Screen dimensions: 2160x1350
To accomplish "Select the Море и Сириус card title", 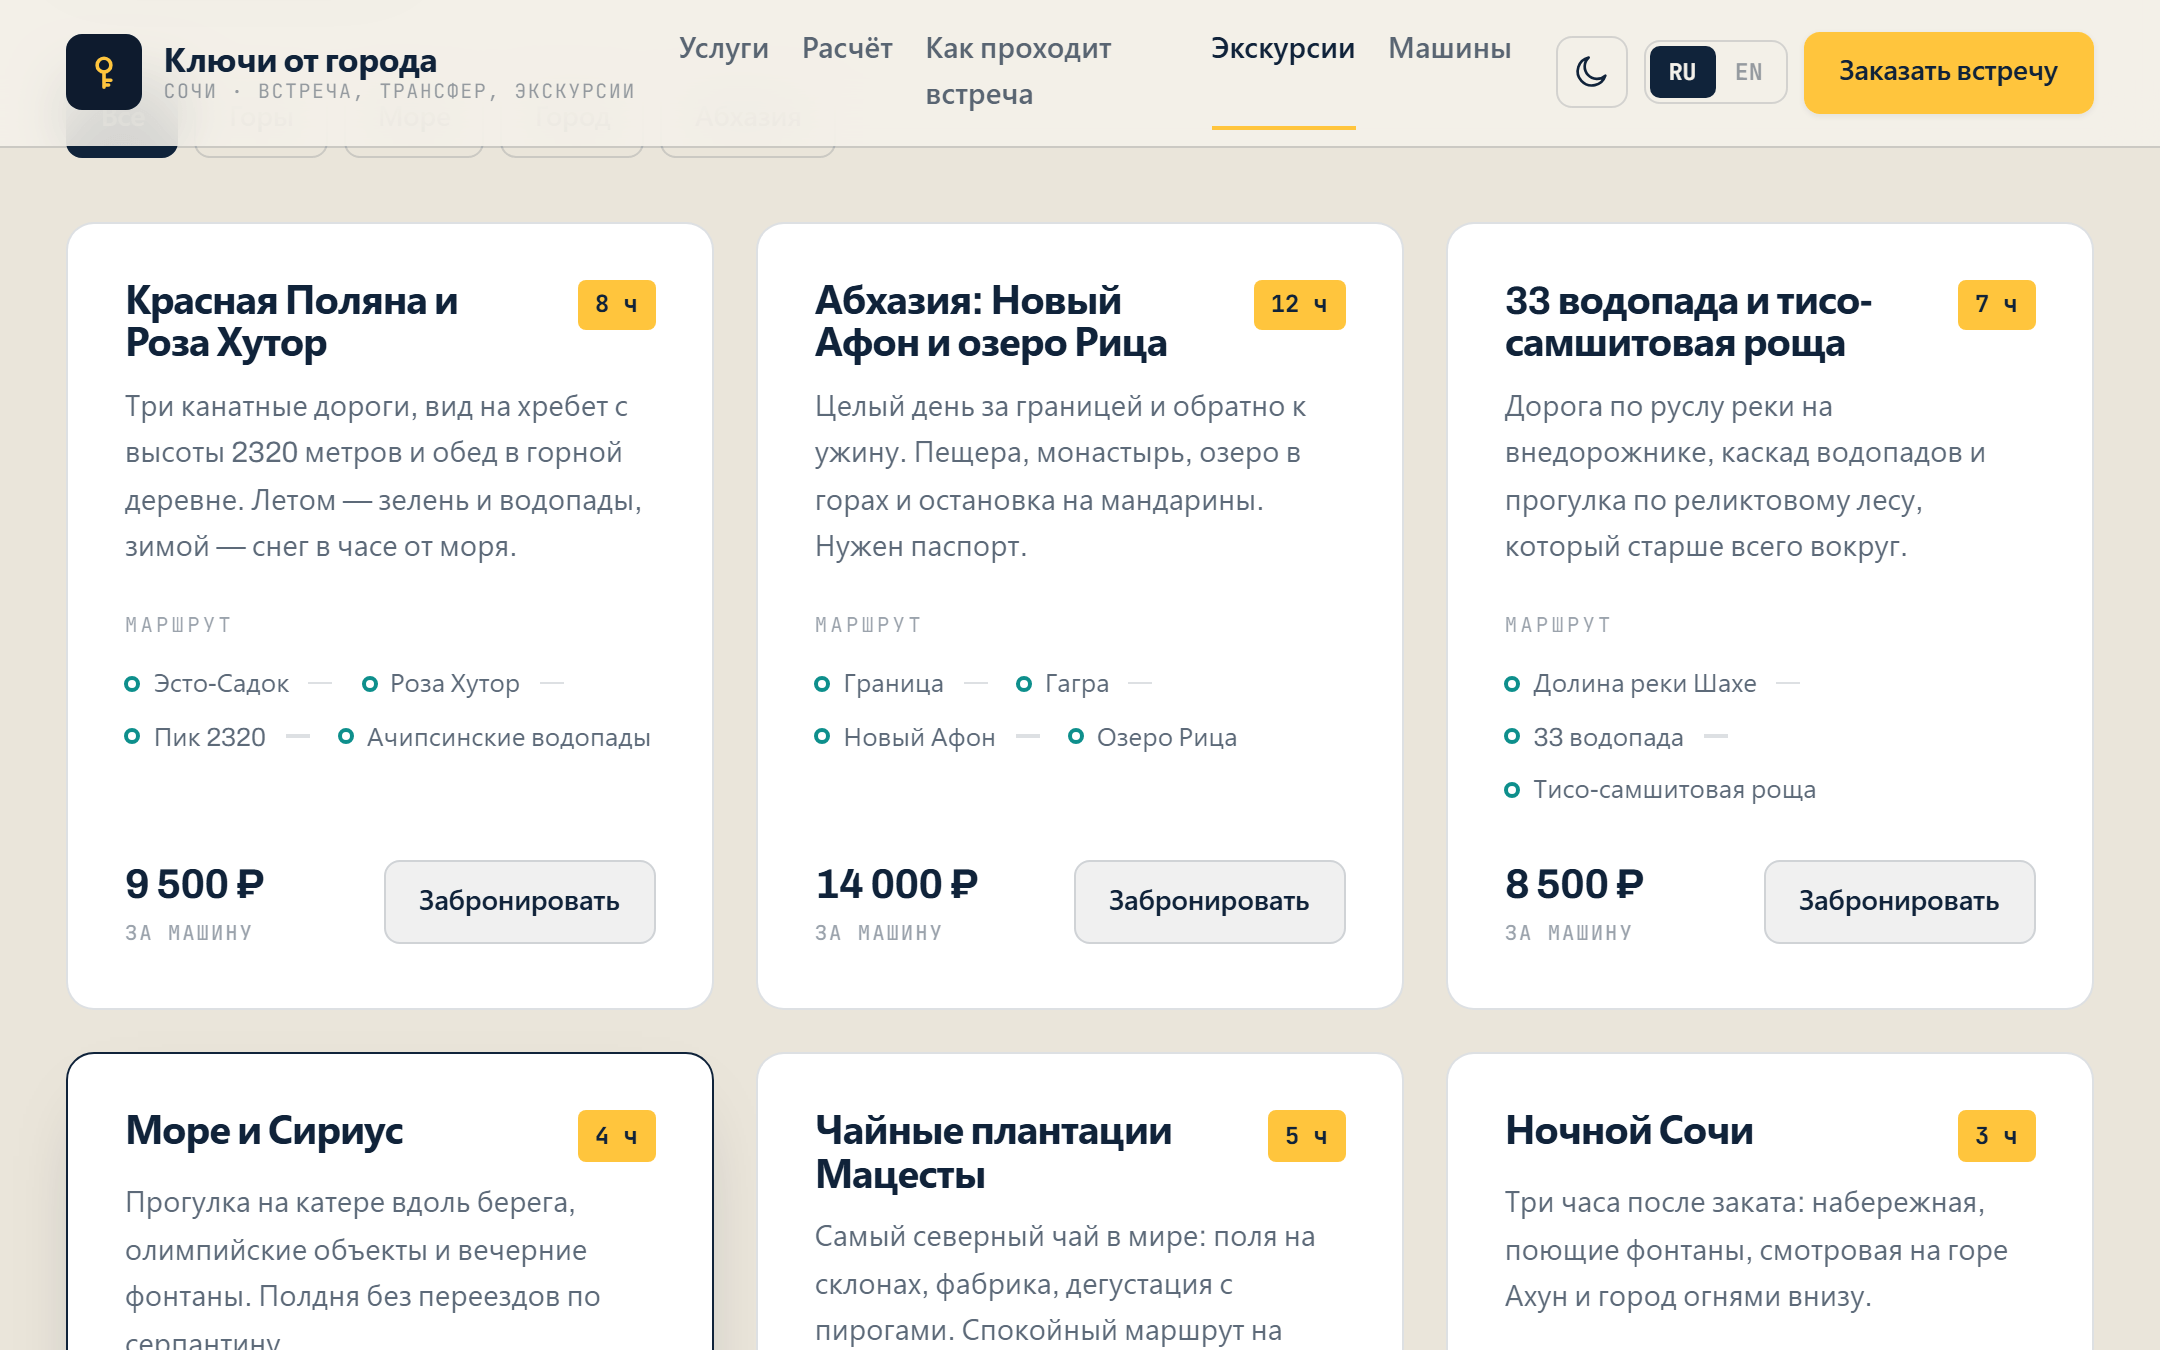I will click(264, 1131).
